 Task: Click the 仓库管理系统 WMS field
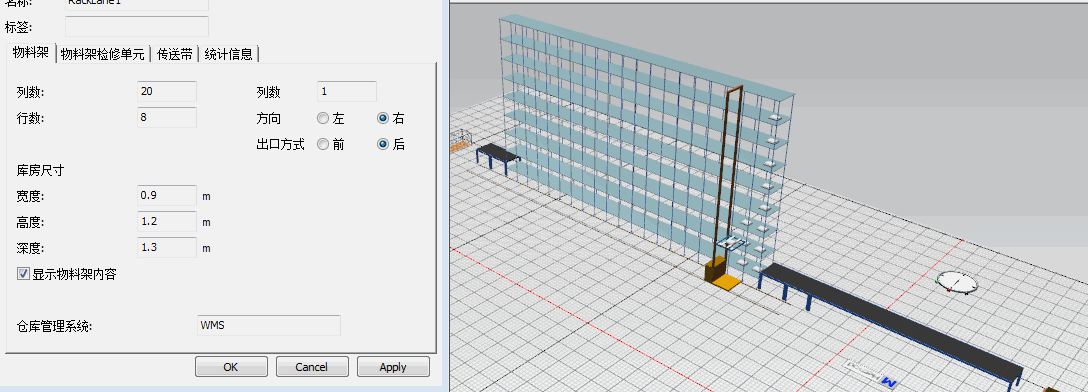(x=269, y=325)
